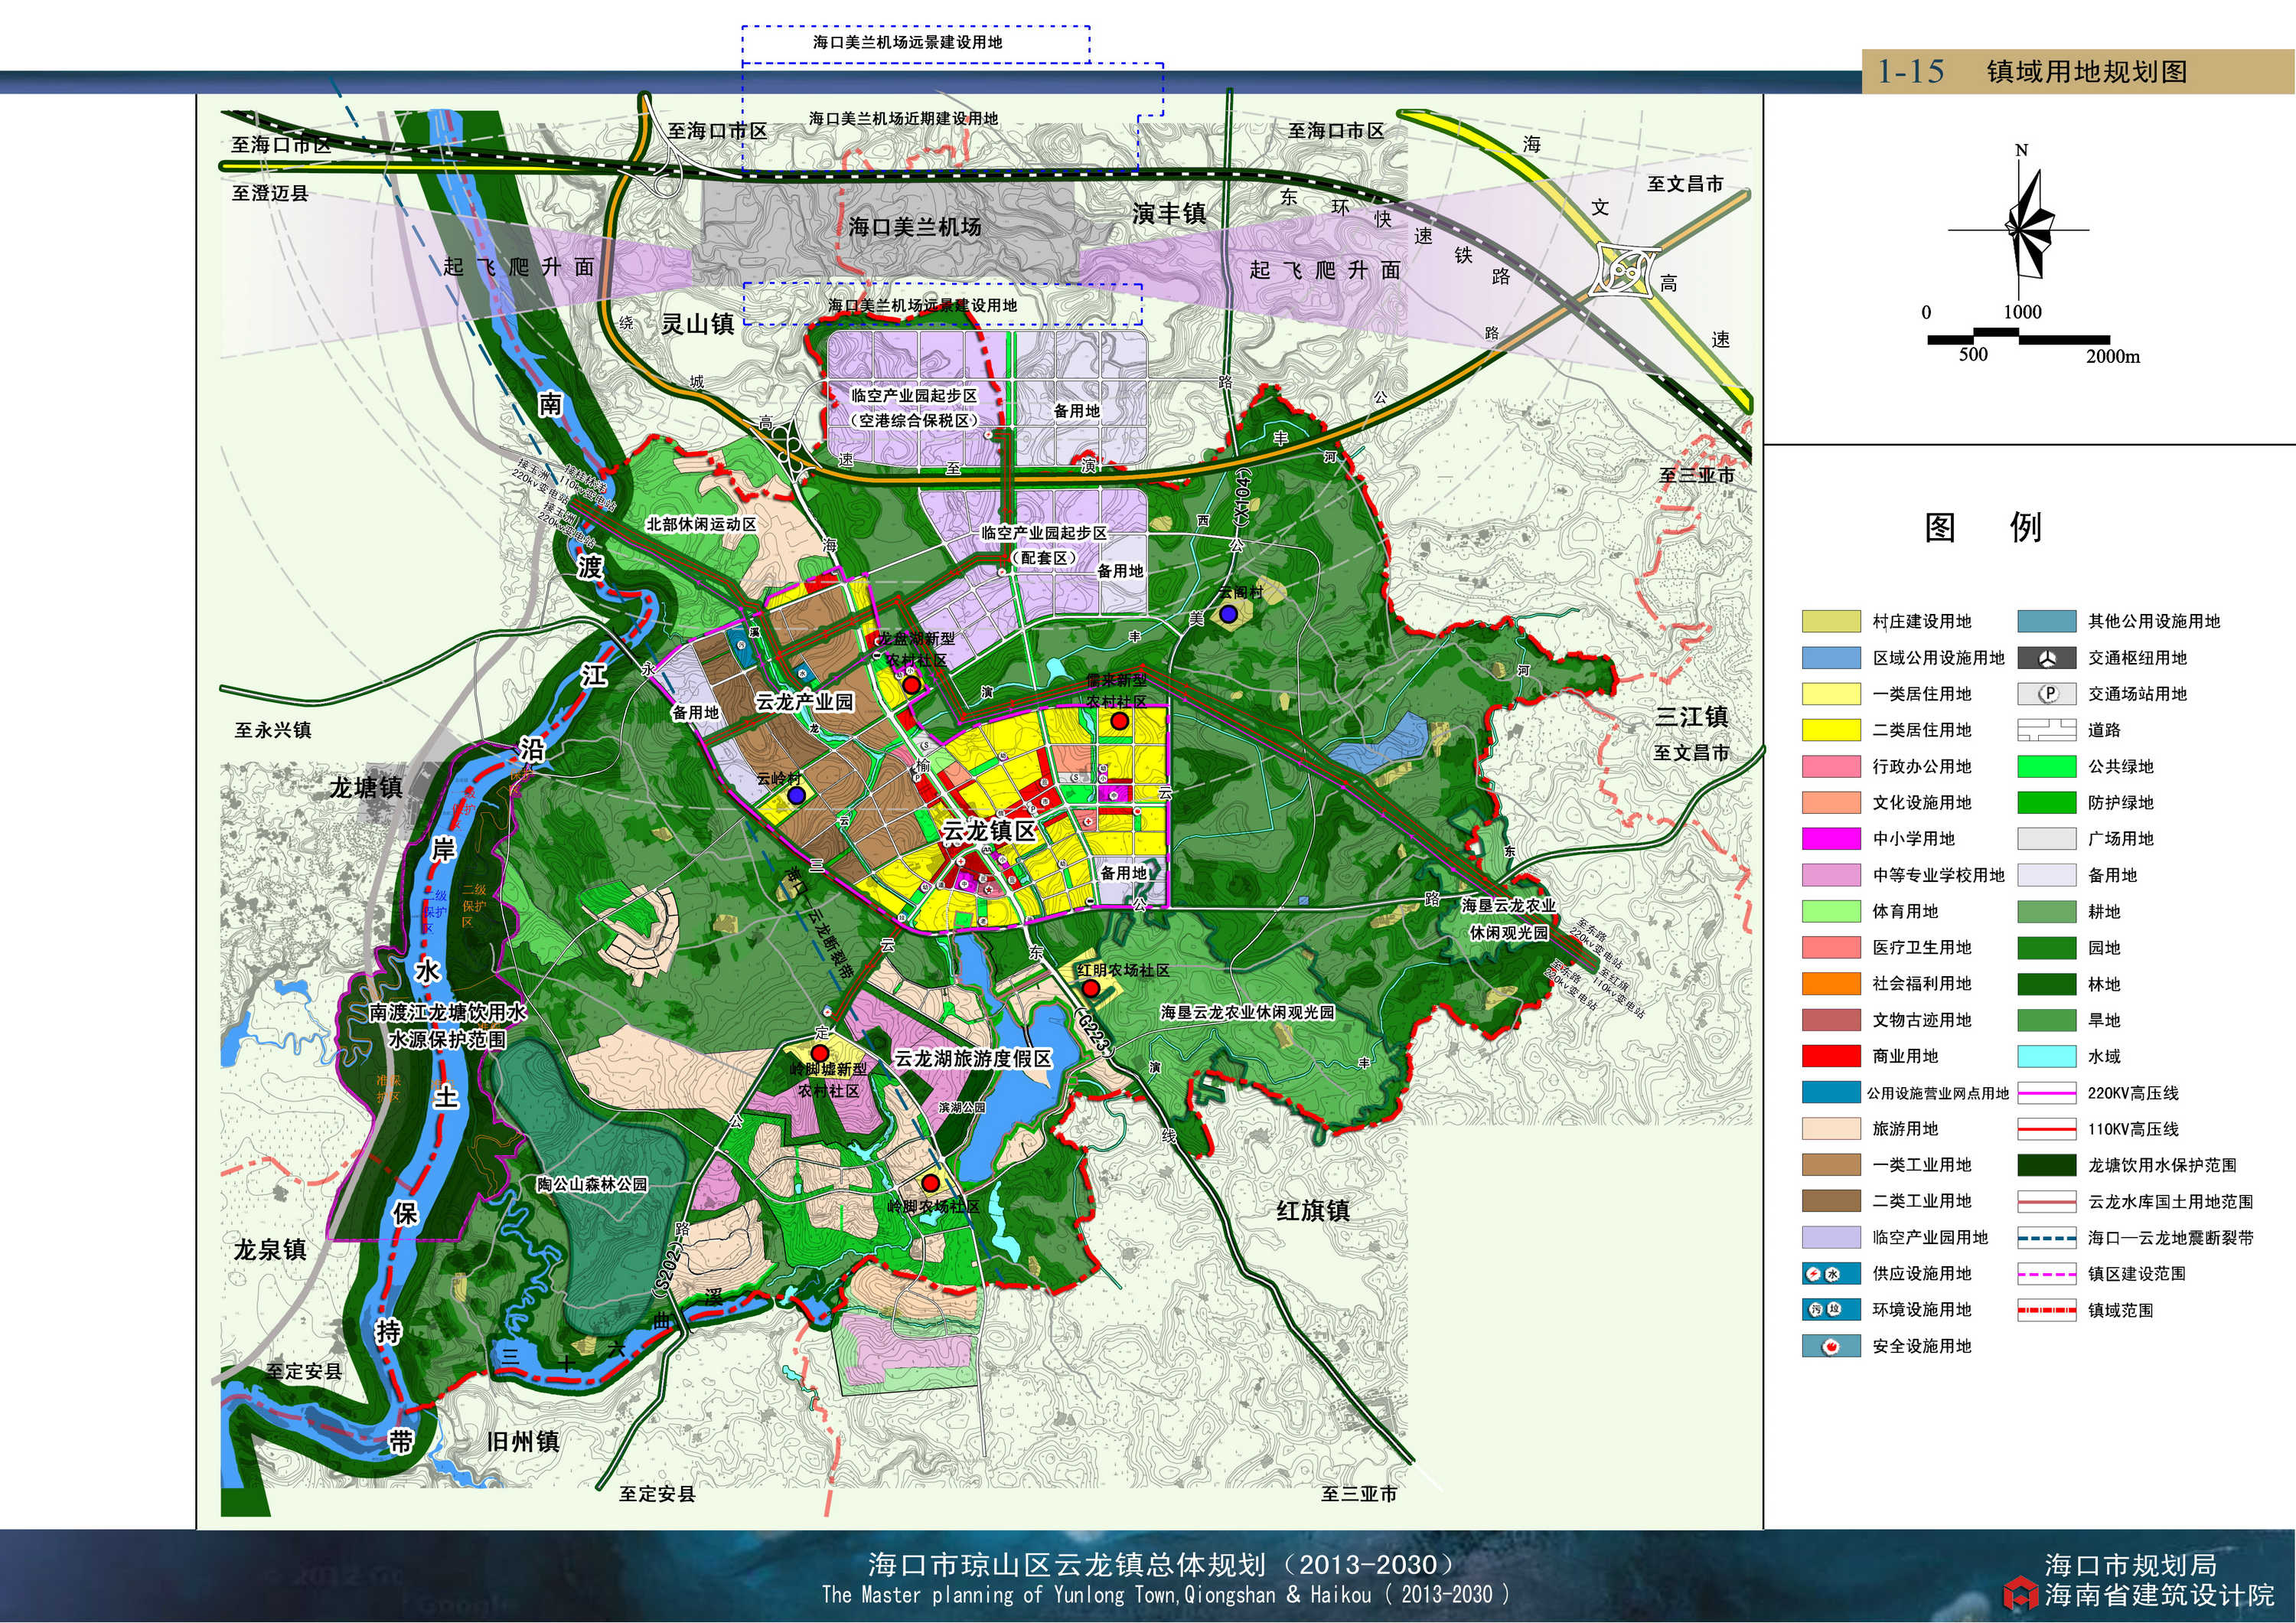
Task: Select the 交通枢纽用地 legend icon
Action: pos(2046,658)
